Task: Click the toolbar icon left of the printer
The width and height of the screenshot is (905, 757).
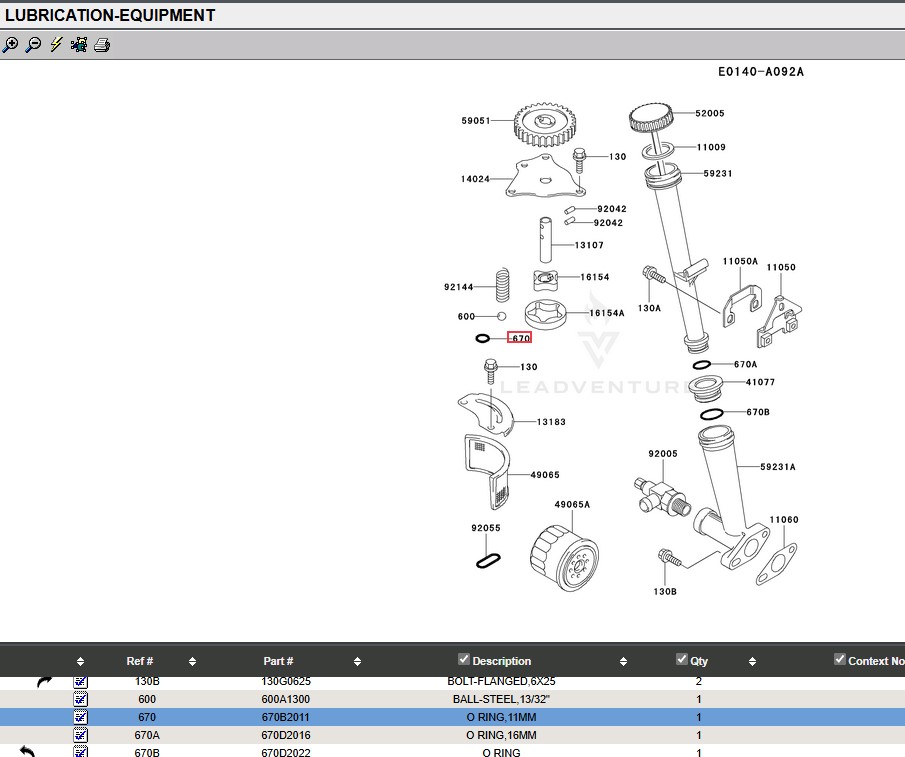Action: [79, 45]
